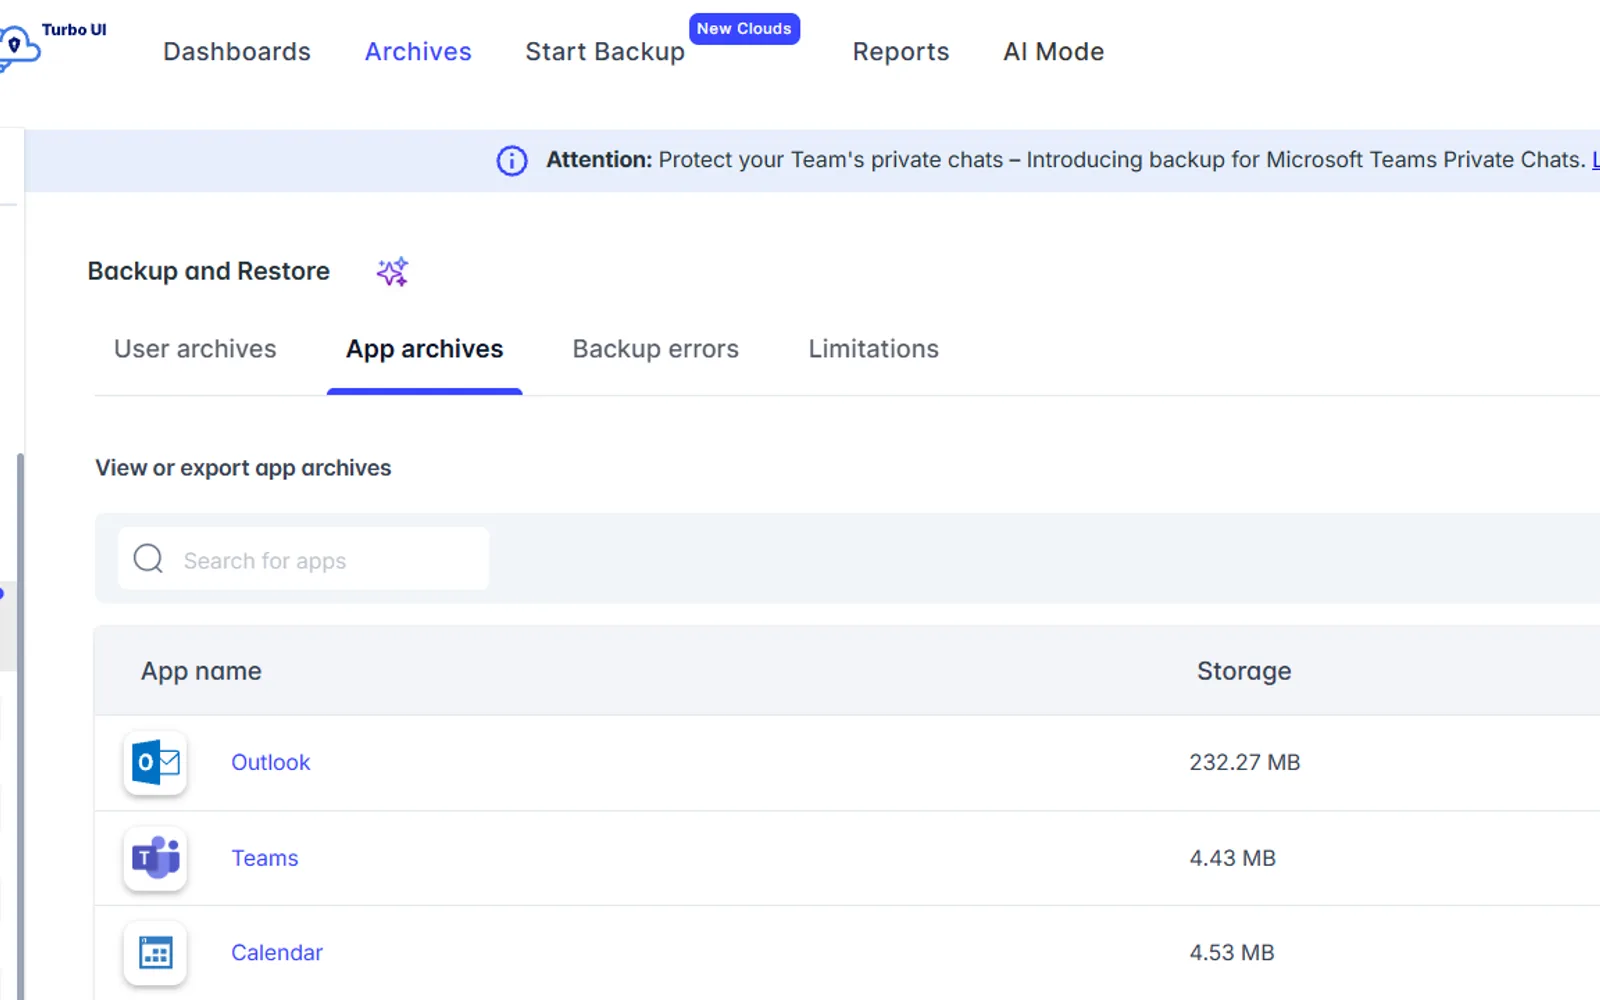
Task: Open the Teams archive link
Action: (265, 858)
